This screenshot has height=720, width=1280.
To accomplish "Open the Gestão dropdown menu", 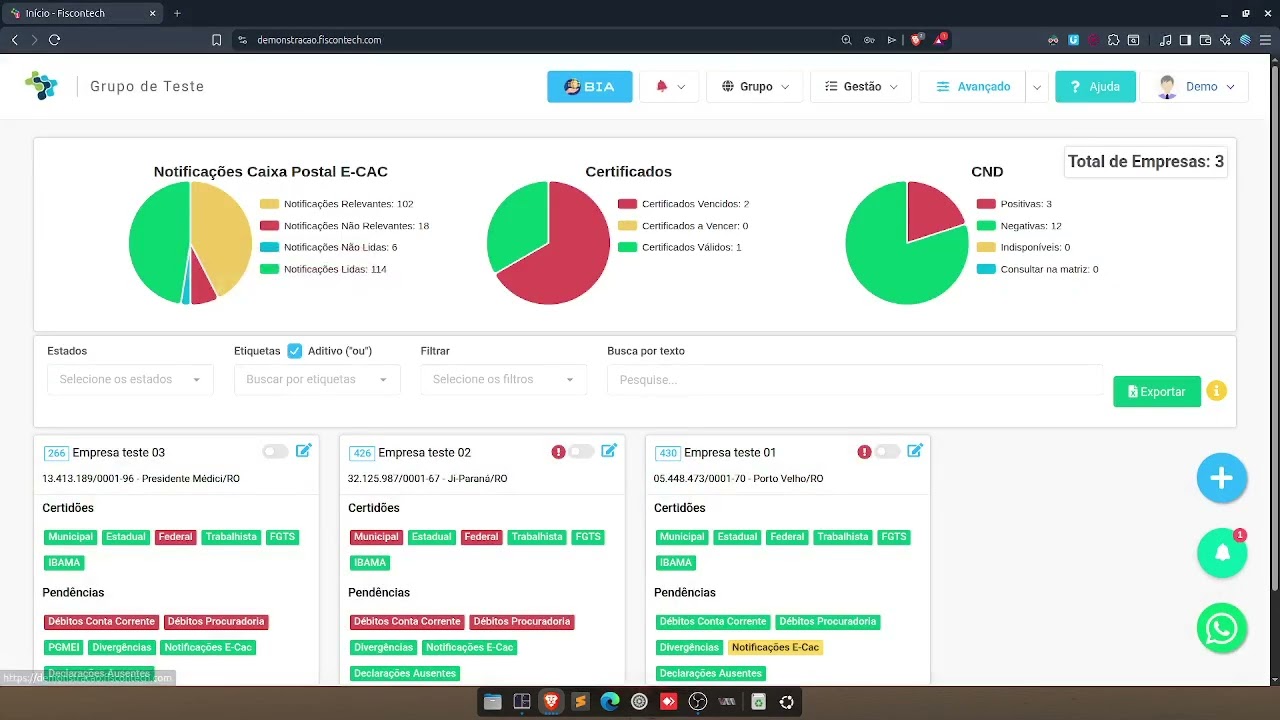I will click(861, 87).
